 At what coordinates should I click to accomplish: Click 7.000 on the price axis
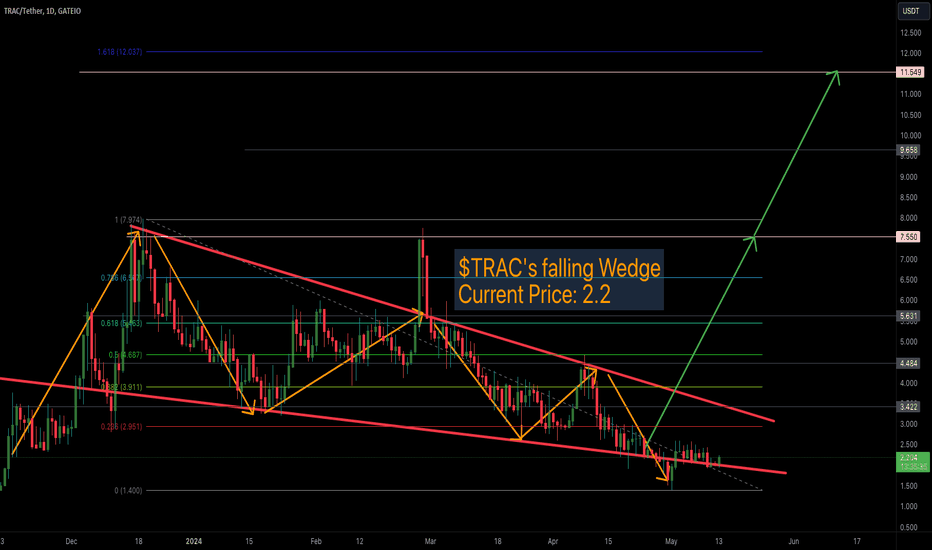tap(909, 259)
